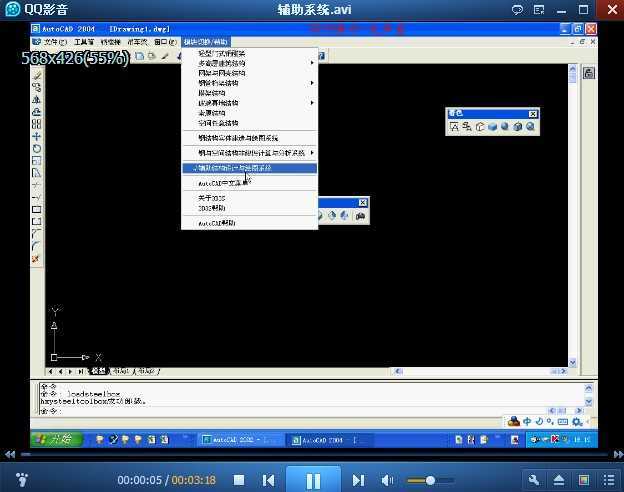Switch to AutoCAD 2002 taskbar button
This screenshot has height=492, width=624.
tap(240, 440)
